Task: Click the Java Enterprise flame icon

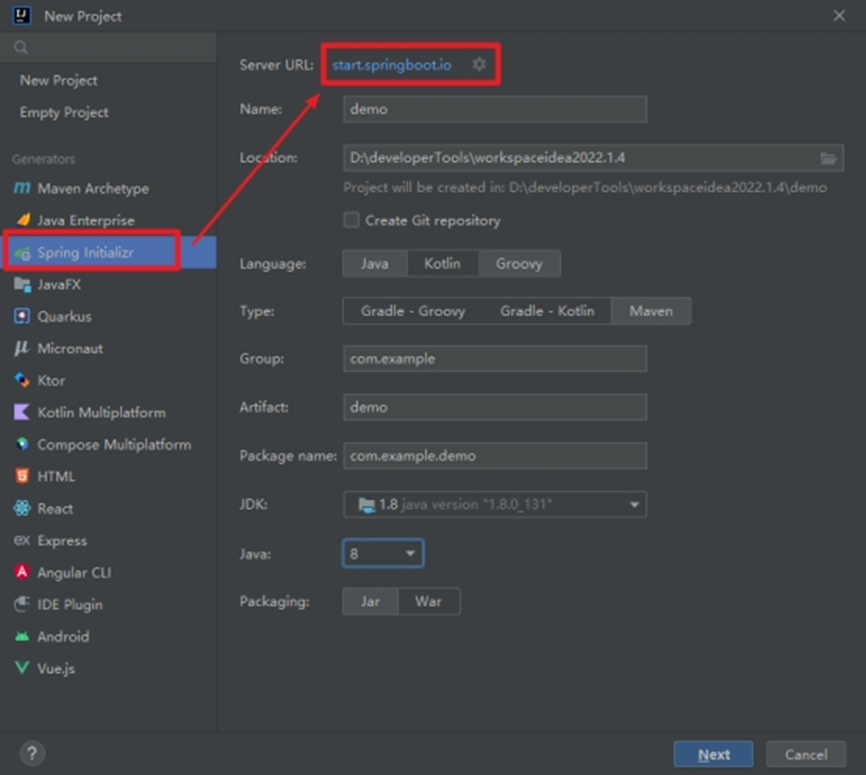Action: point(23,220)
